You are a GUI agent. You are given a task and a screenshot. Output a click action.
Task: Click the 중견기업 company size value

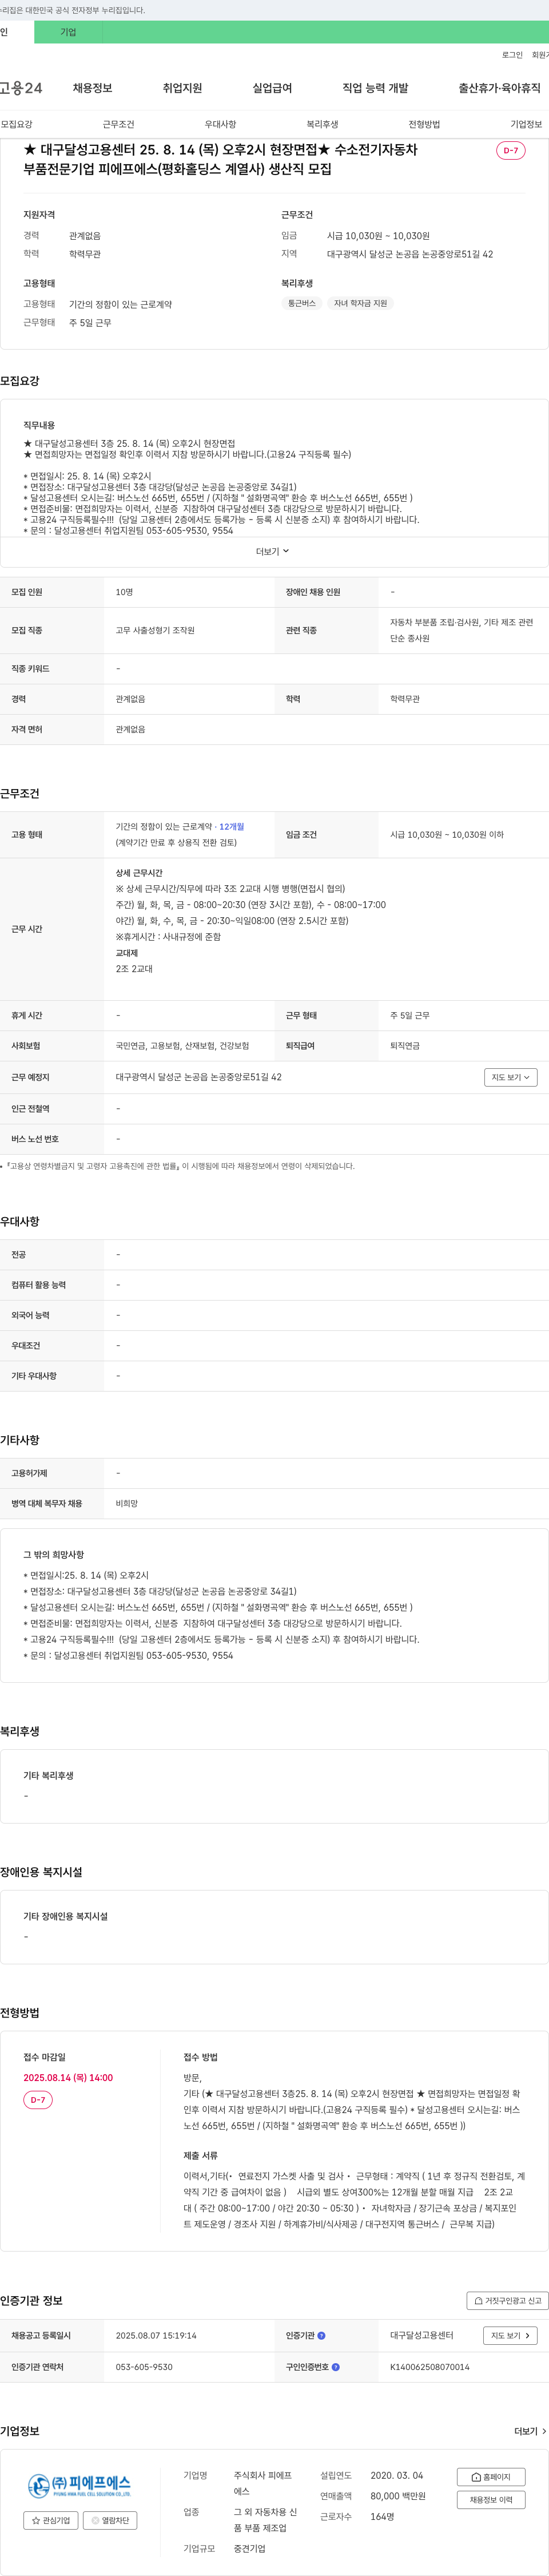click(x=250, y=2548)
